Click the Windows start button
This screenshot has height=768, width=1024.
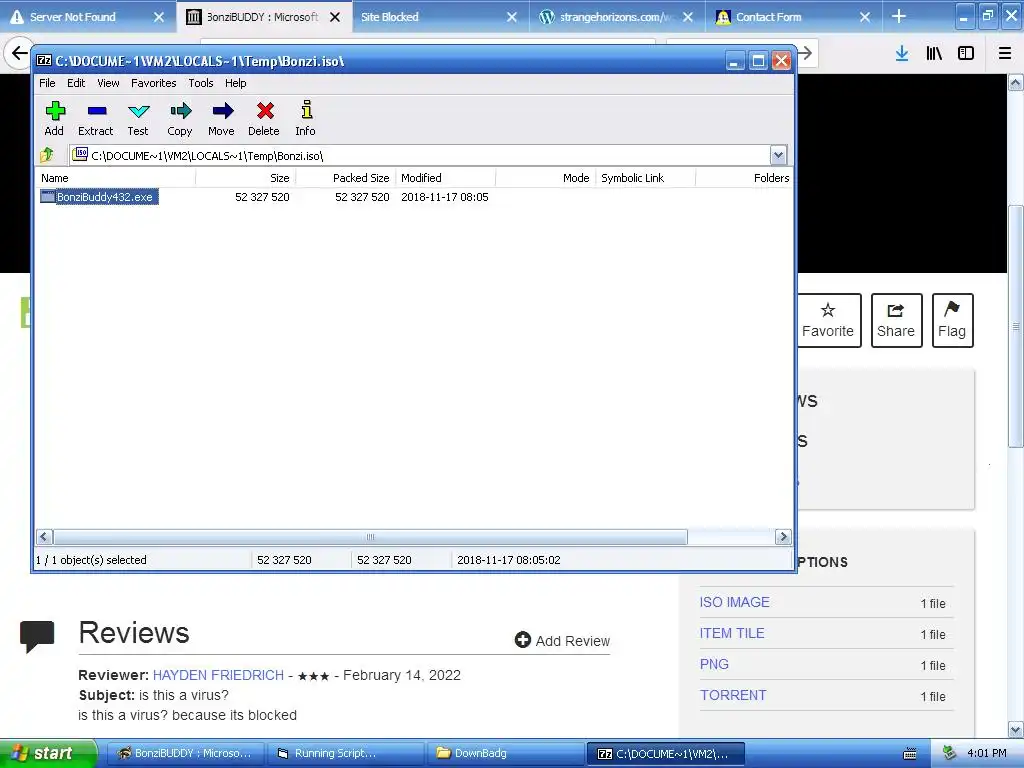pos(48,754)
